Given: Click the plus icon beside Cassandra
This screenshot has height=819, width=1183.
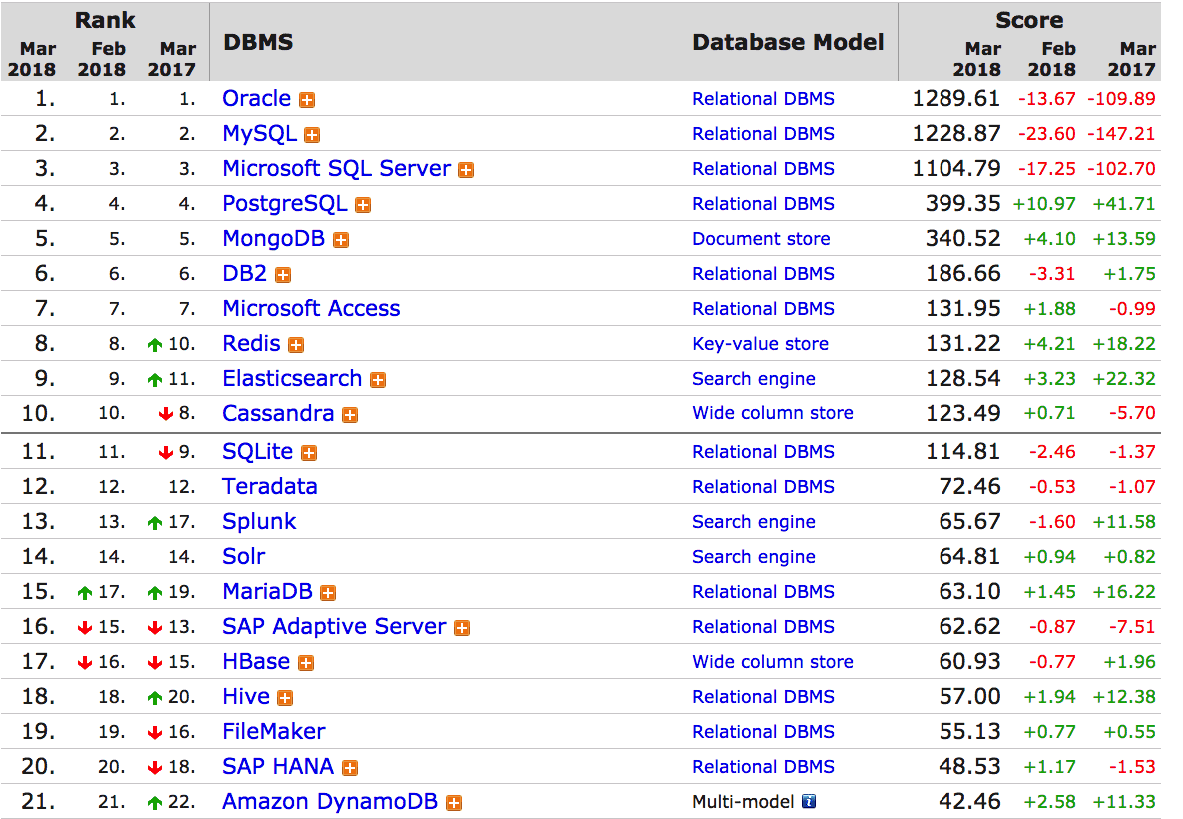Looking at the screenshot, I should [x=350, y=415].
